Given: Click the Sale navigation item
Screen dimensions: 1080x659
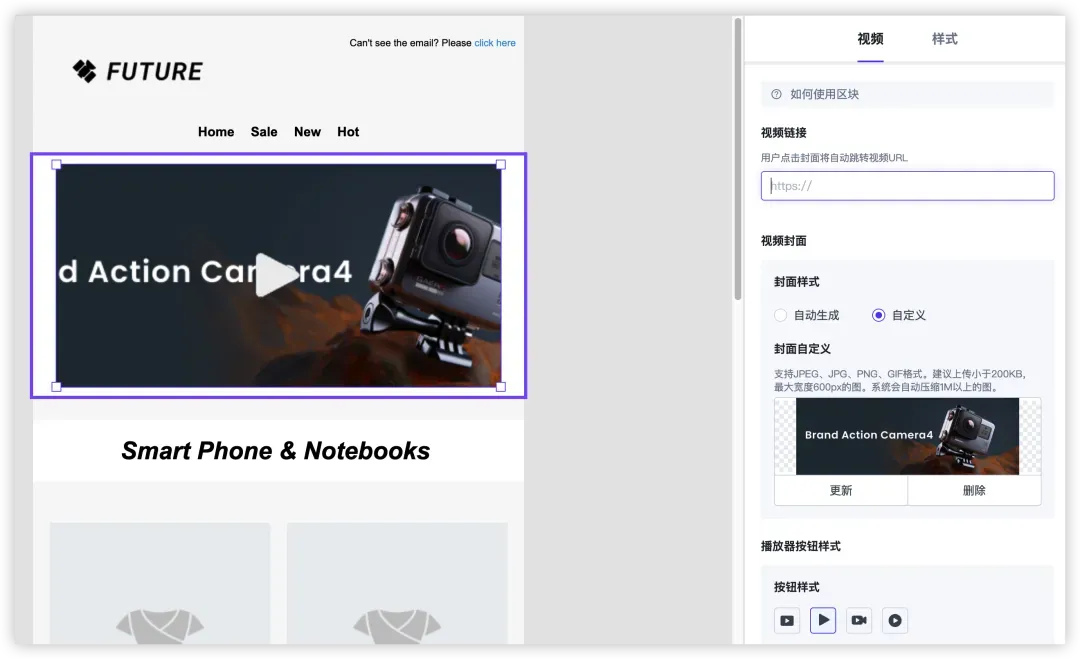Looking at the screenshot, I should pyautogui.click(x=264, y=132).
